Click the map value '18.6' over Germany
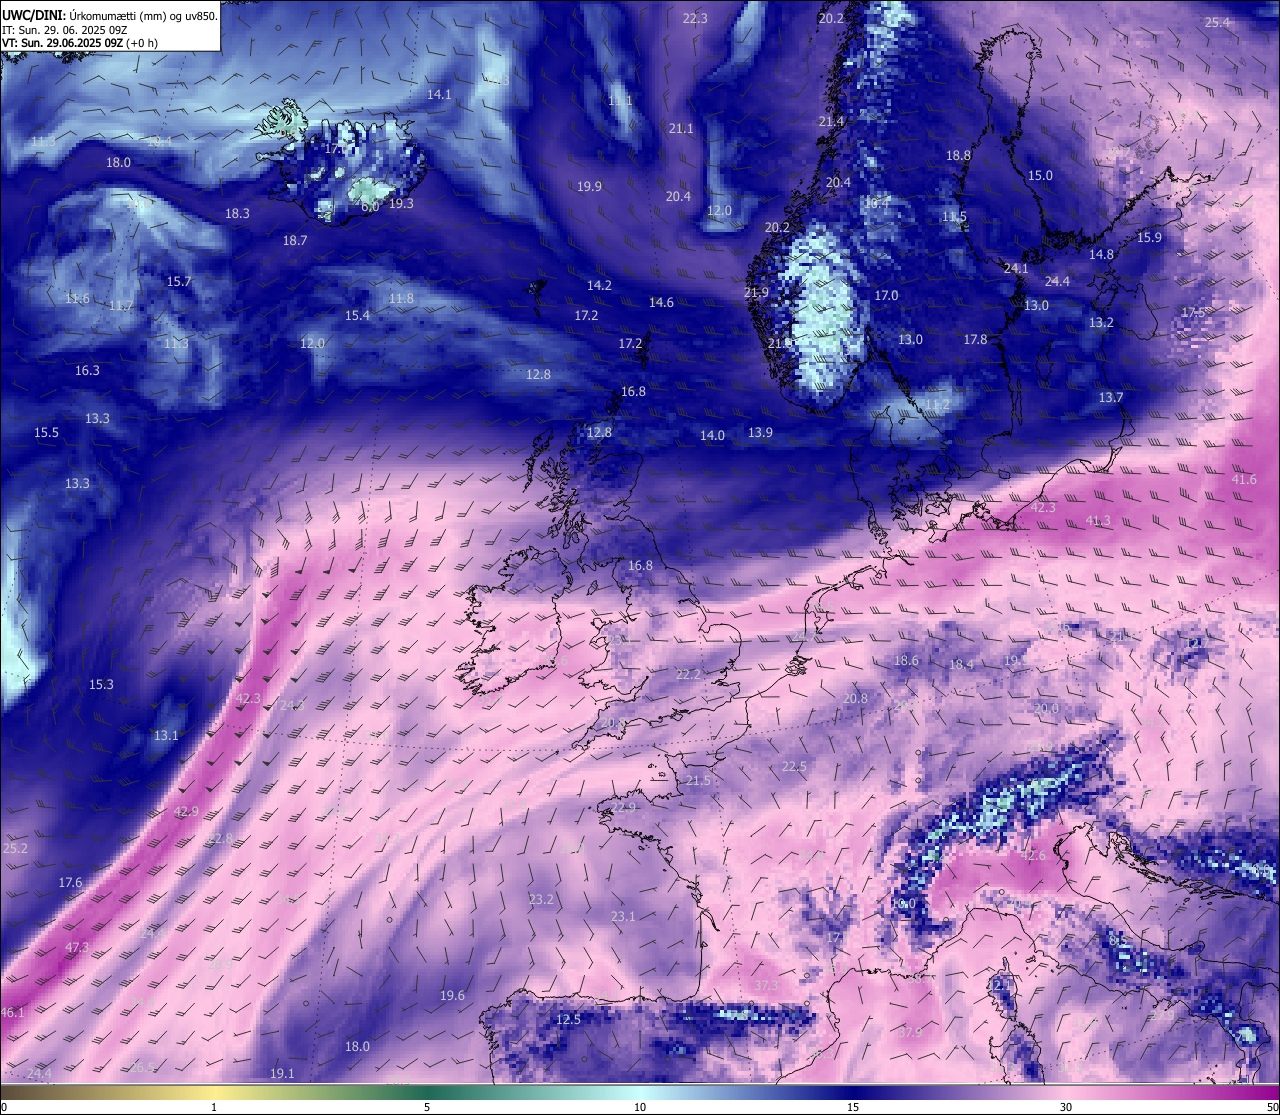Viewport: 1280px width, 1115px height. [x=906, y=660]
